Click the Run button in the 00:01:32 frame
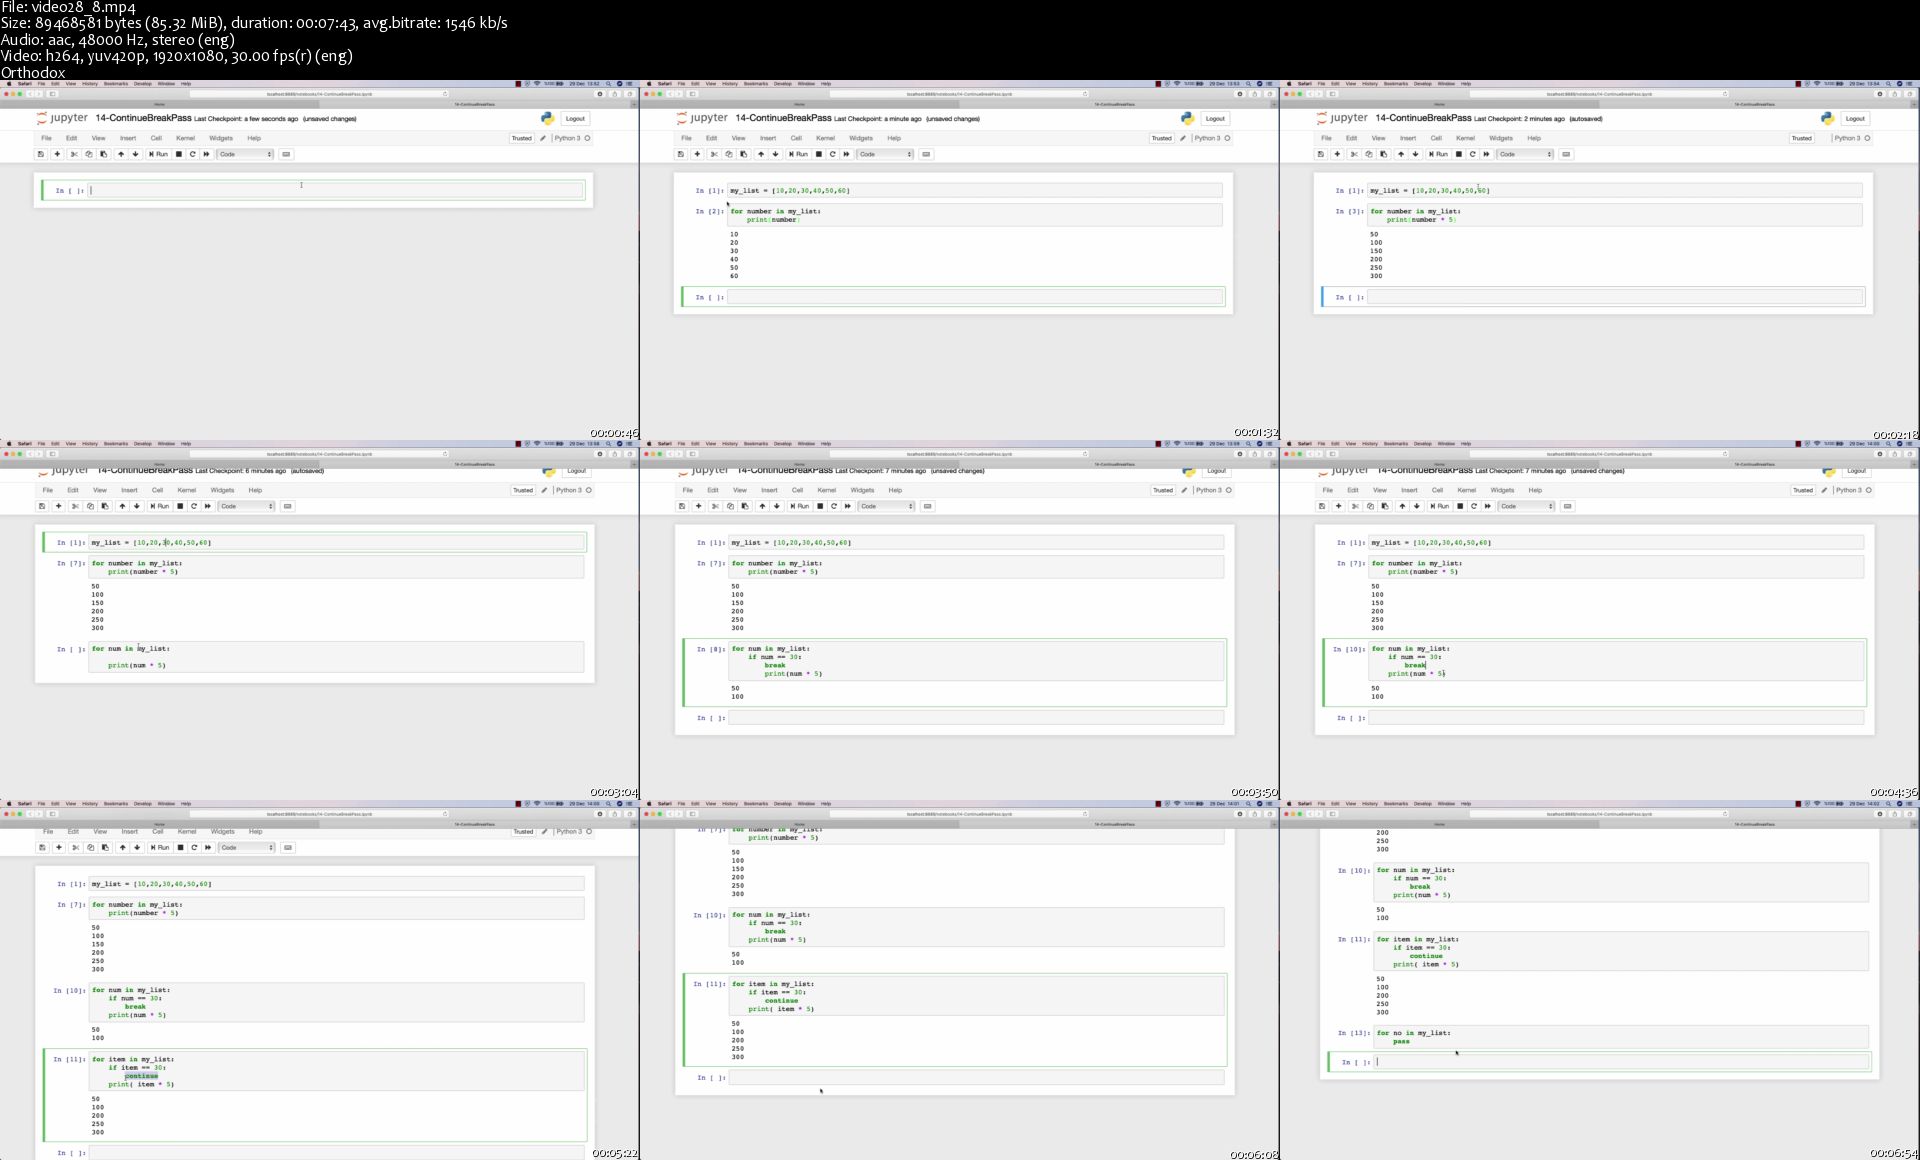1920x1160 pixels. (x=799, y=154)
